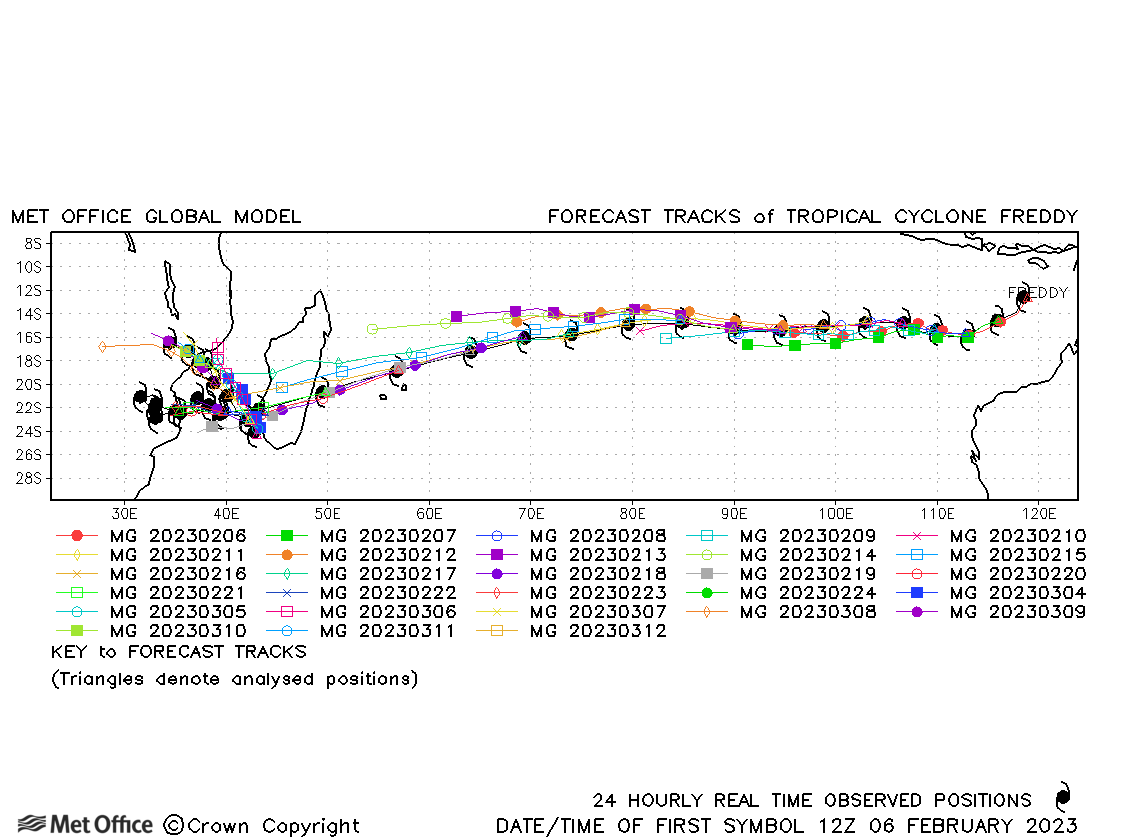
Task: Click the 110E longitude axis label
Action: coord(937,514)
